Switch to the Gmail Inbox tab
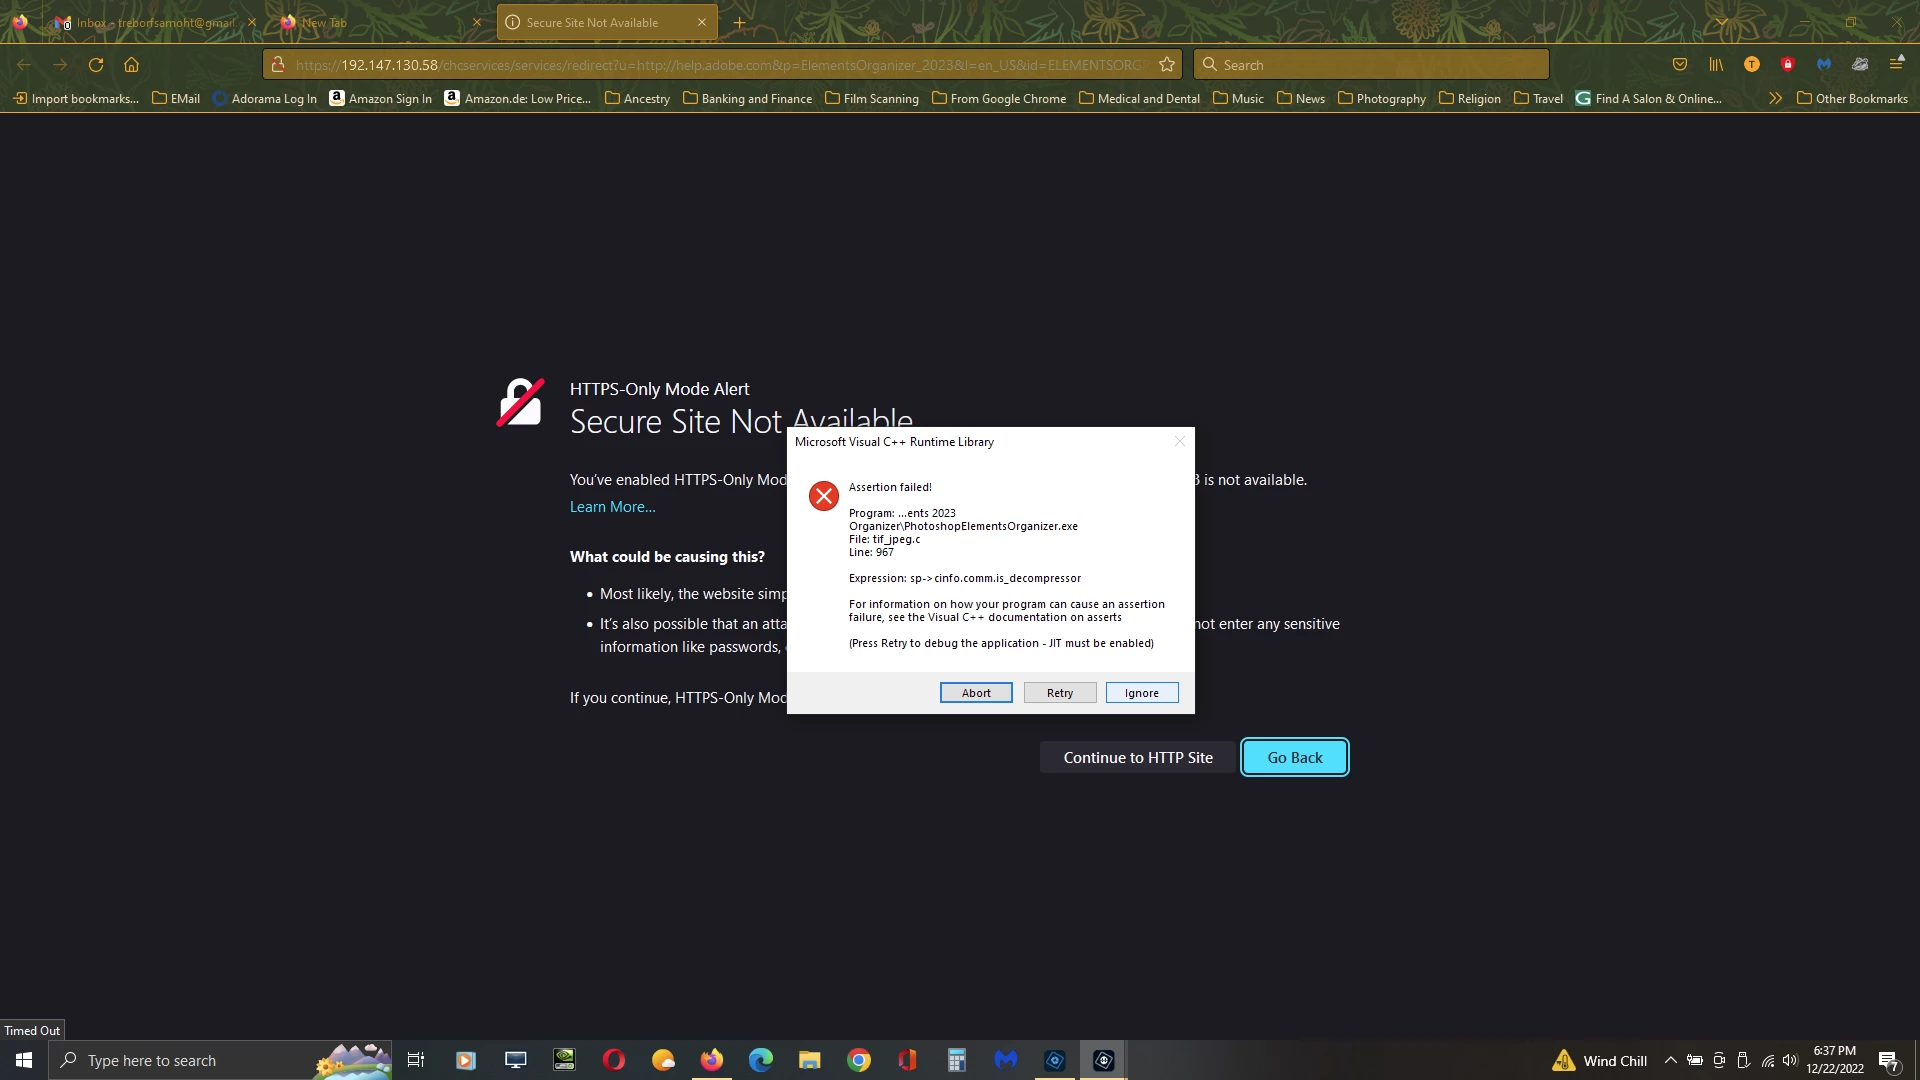 click(155, 22)
